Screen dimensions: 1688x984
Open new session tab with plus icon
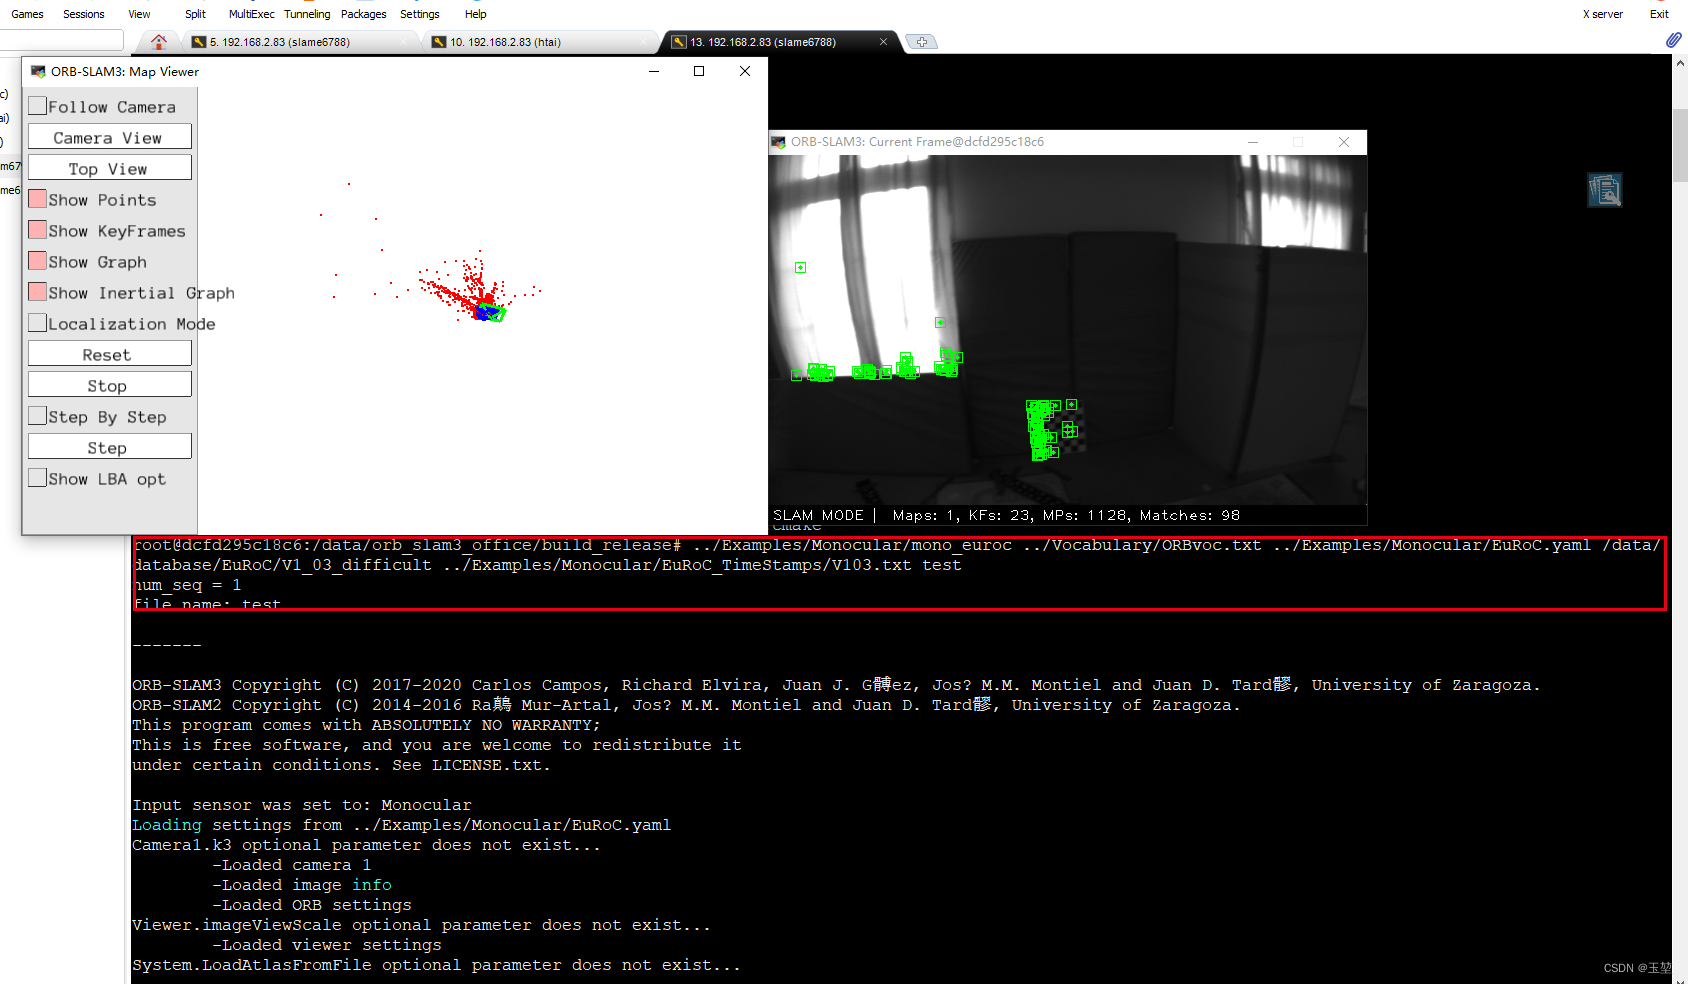(921, 42)
